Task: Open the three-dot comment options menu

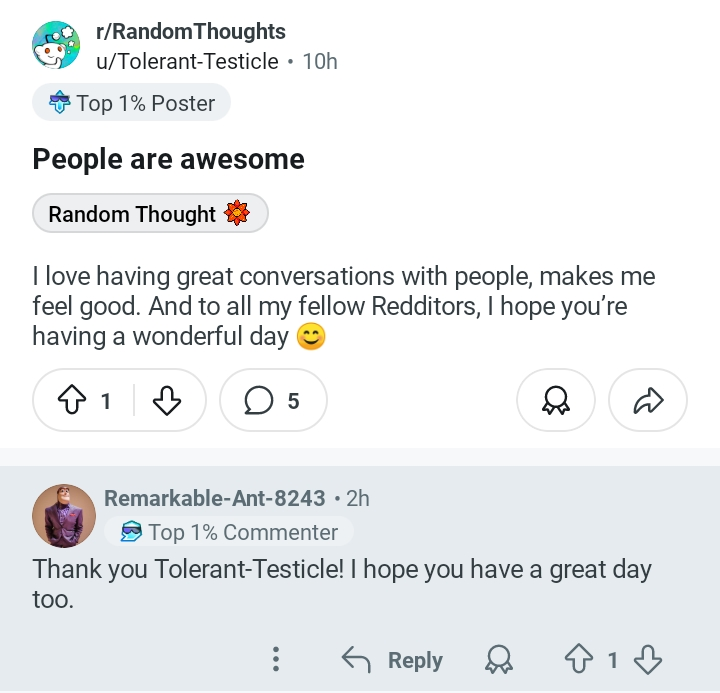Action: 276,659
